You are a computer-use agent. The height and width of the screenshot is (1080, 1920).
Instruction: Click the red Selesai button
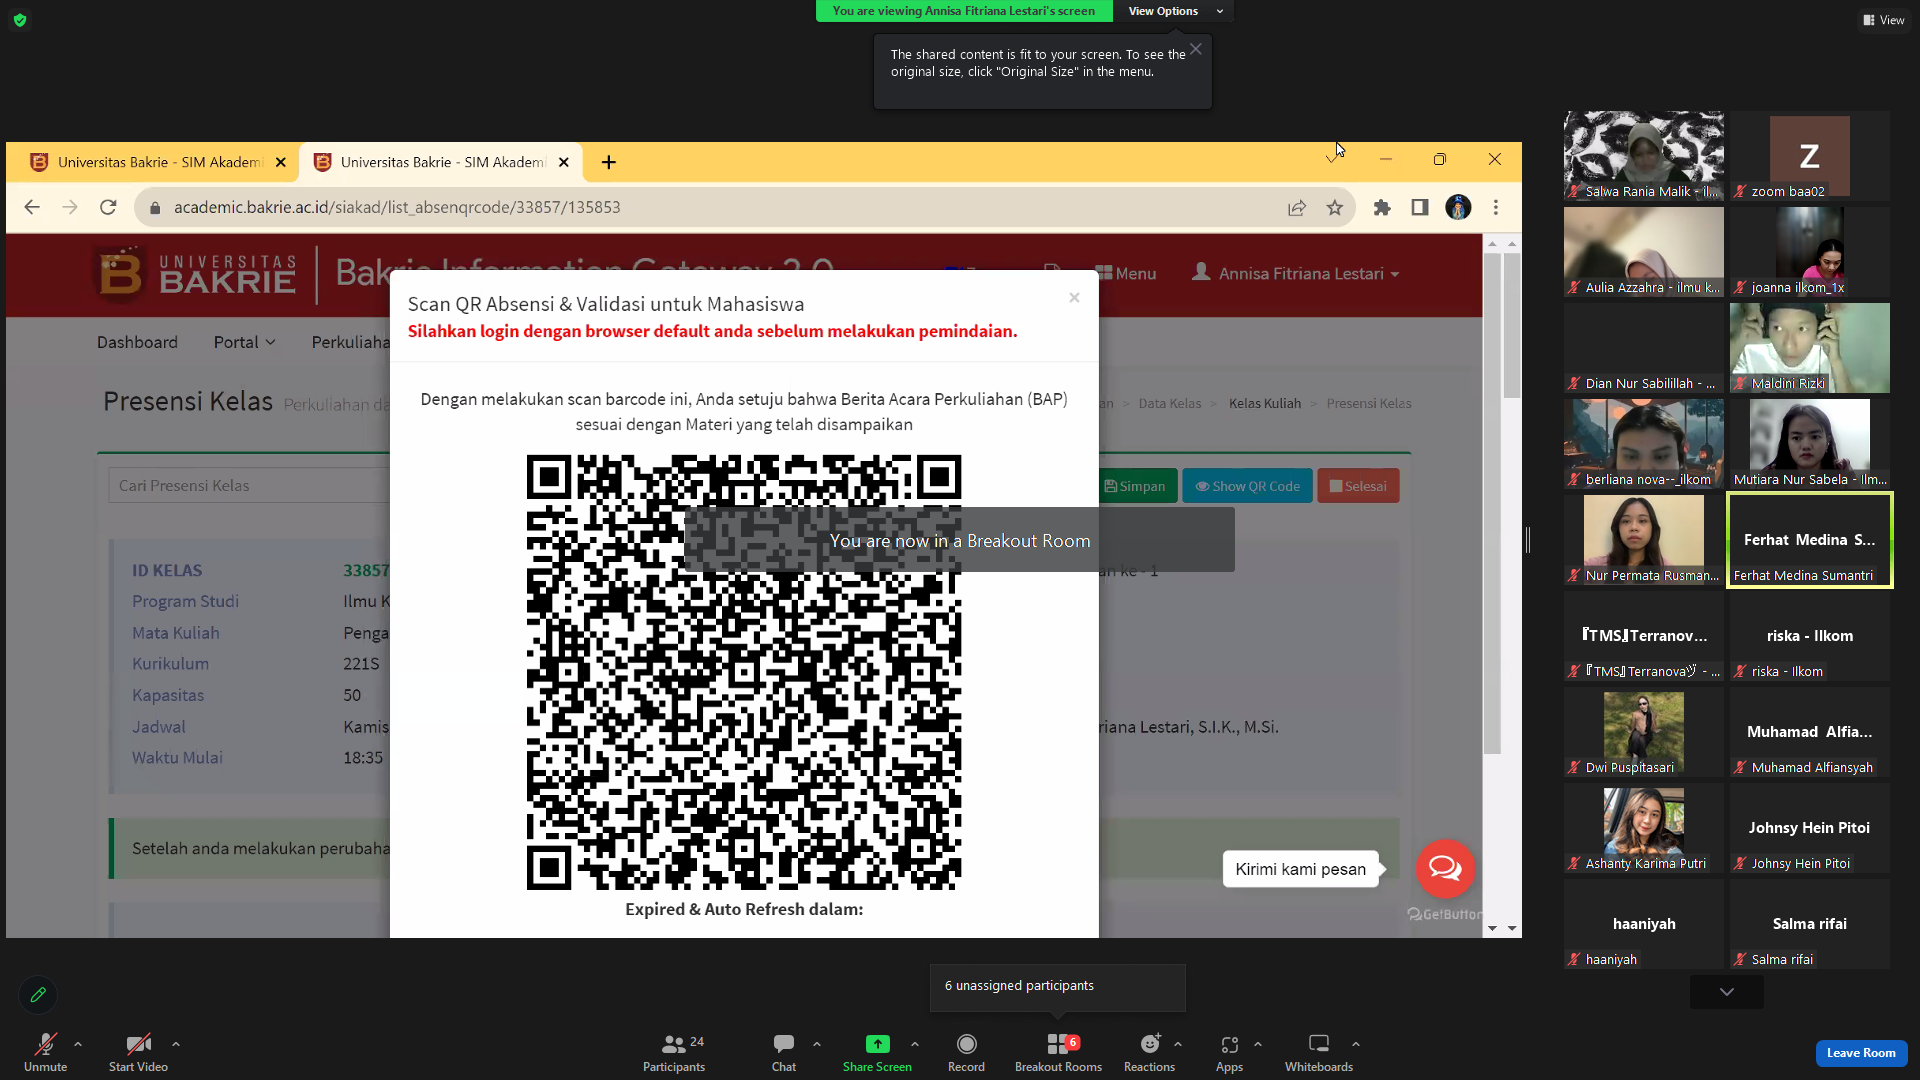1359,486
